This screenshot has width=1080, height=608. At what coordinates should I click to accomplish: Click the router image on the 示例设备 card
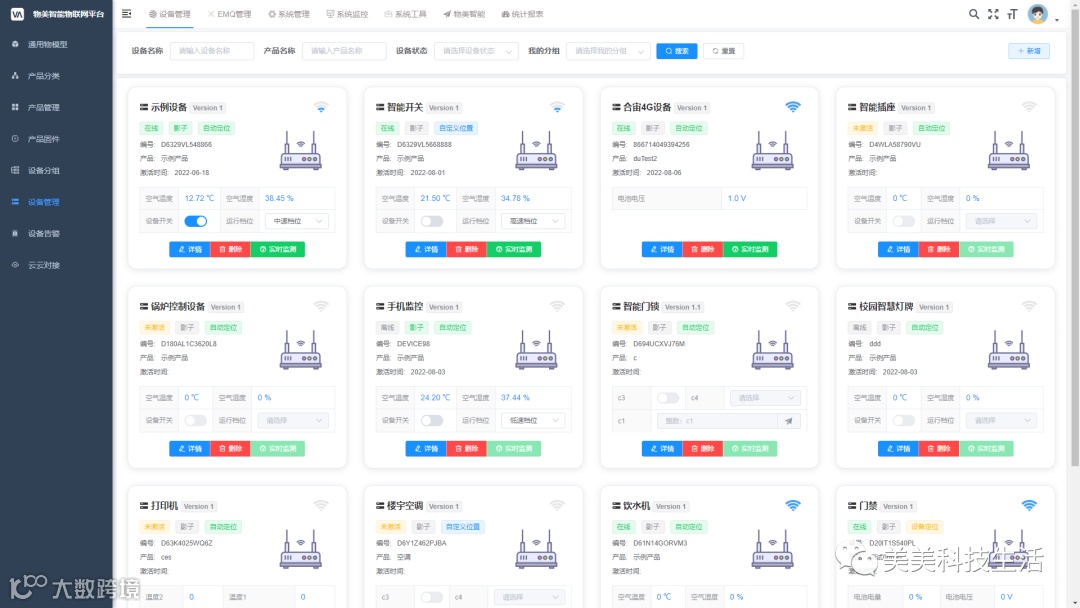(301, 151)
